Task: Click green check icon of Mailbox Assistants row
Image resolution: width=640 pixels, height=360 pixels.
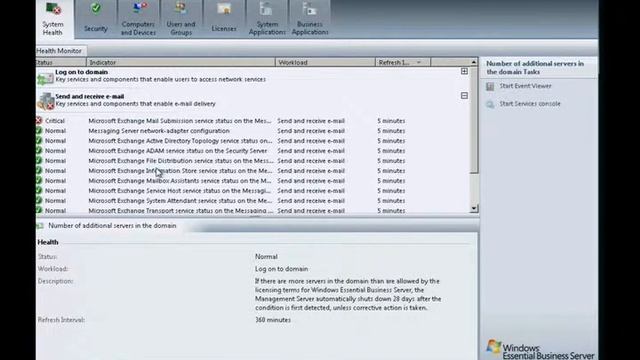Action: pos(39,180)
